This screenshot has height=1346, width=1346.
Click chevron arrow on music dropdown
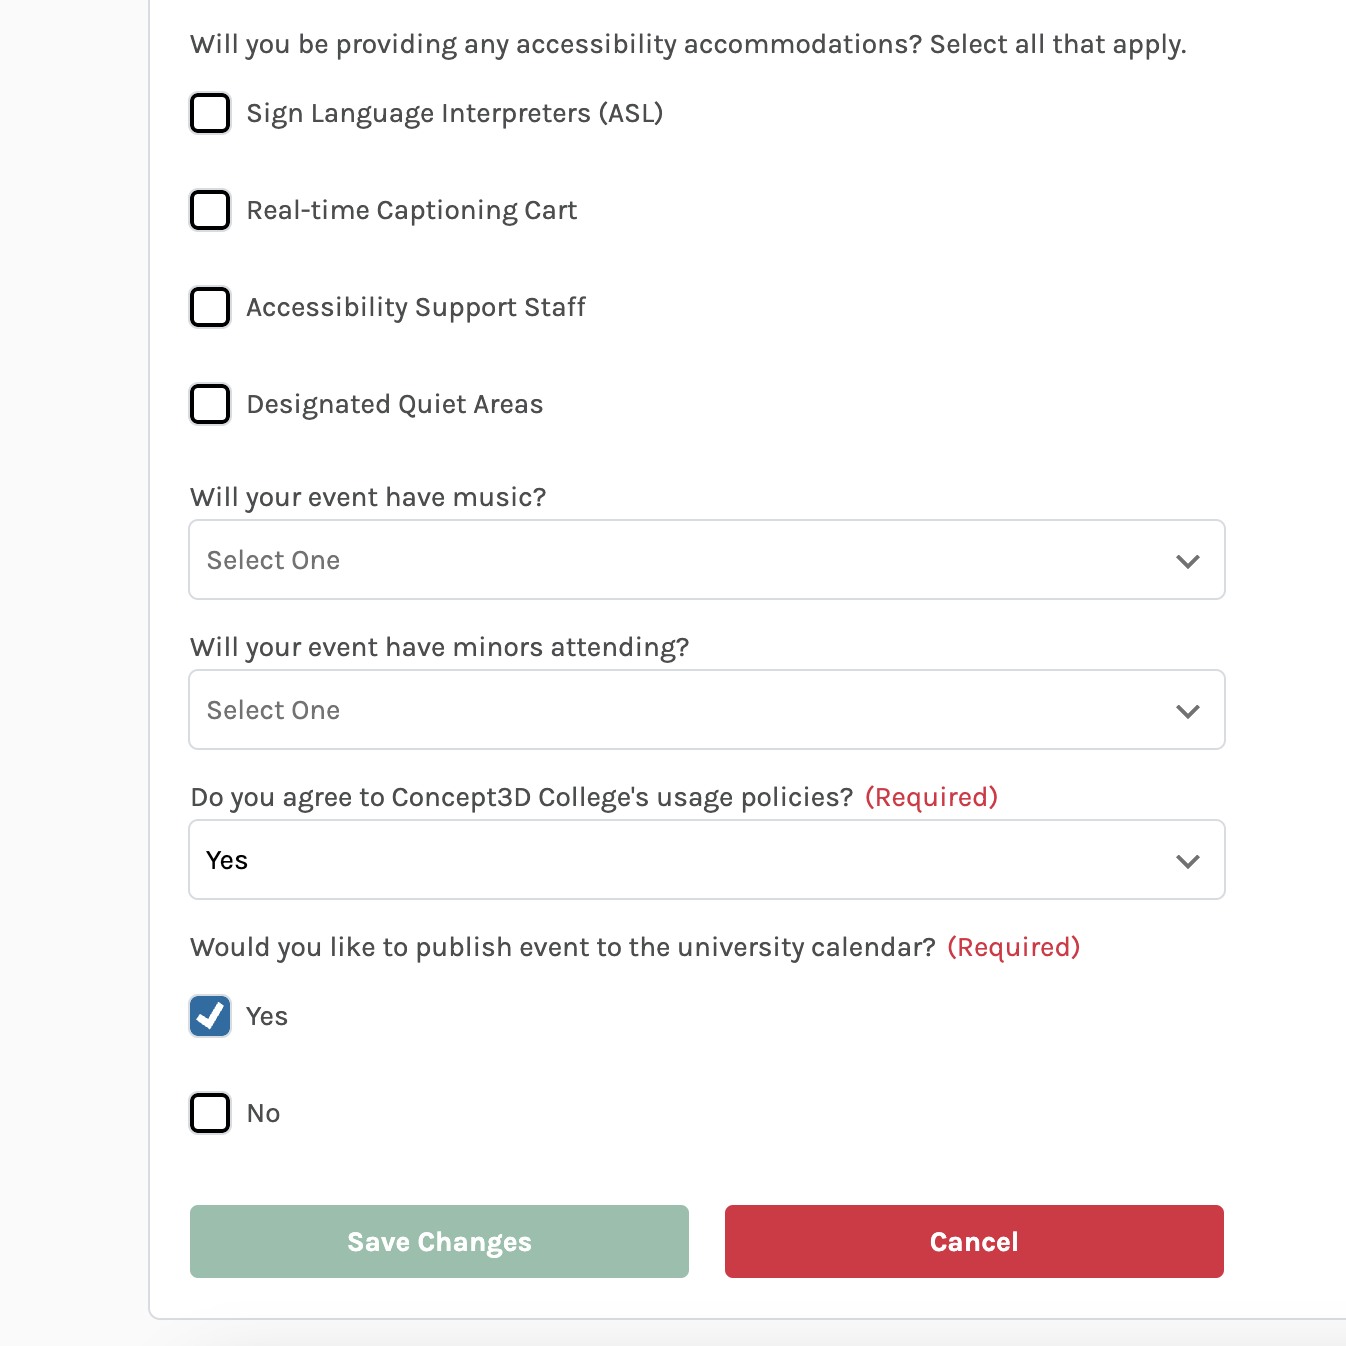click(x=1187, y=561)
